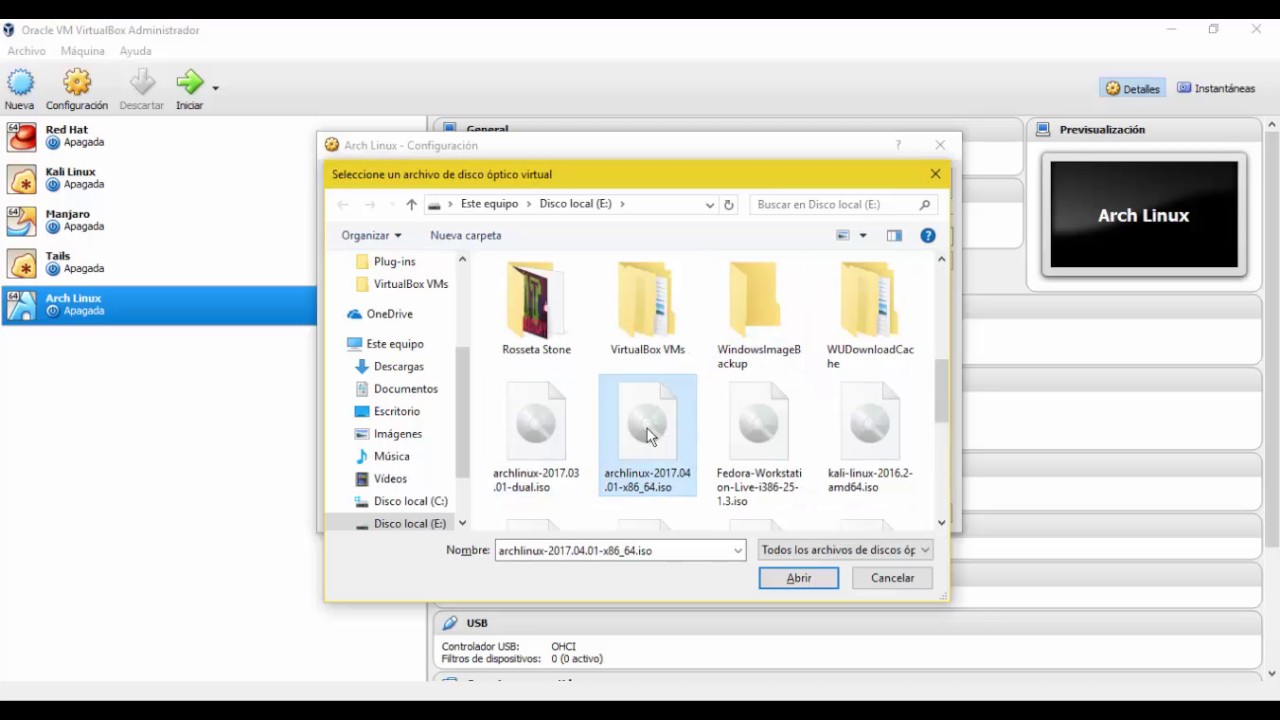The image size is (1280, 720).
Task: Click the forward navigation arrow
Action: pyautogui.click(x=370, y=204)
